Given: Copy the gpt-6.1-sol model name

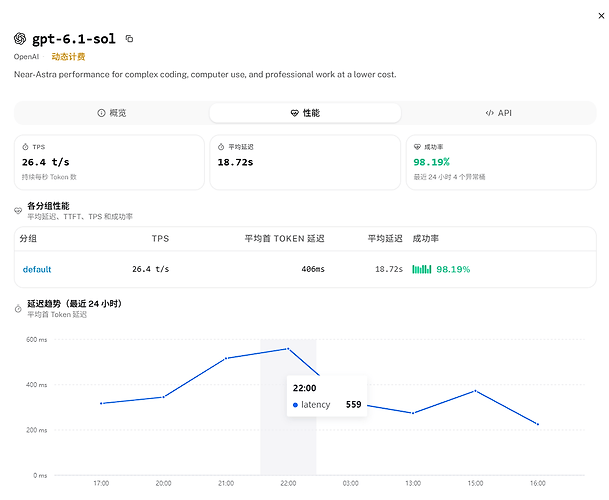Looking at the screenshot, I should (x=129, y=38).
